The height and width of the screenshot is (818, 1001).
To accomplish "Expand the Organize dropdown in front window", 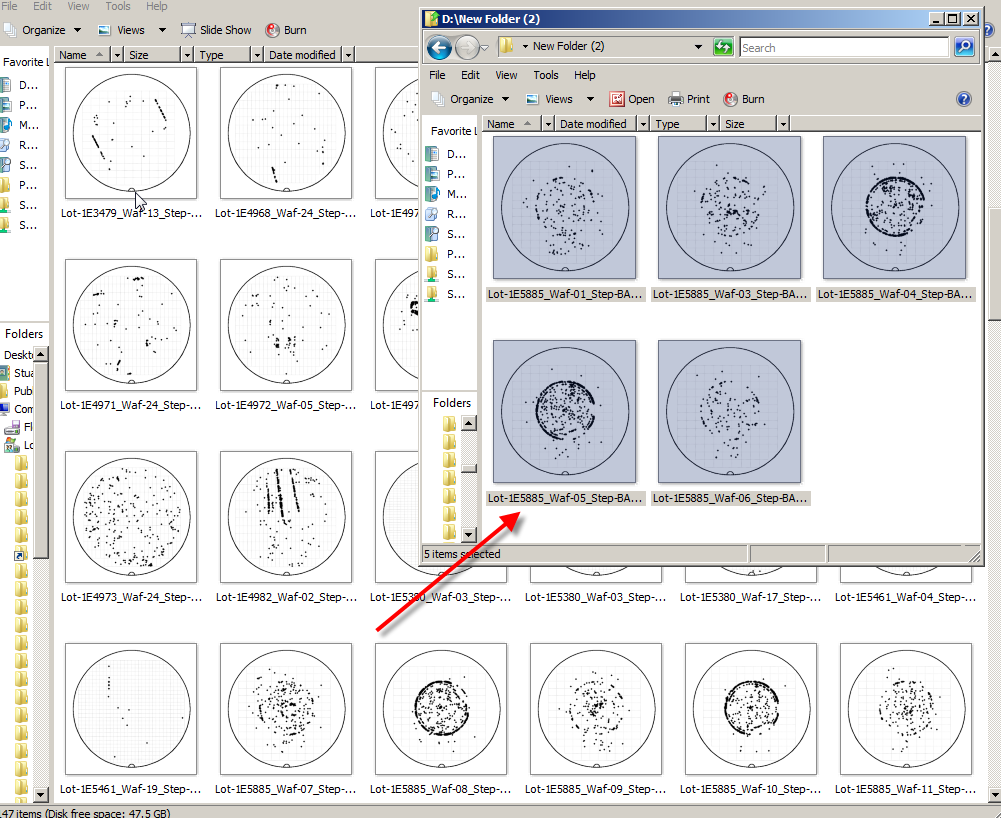I will click(471, 99).
